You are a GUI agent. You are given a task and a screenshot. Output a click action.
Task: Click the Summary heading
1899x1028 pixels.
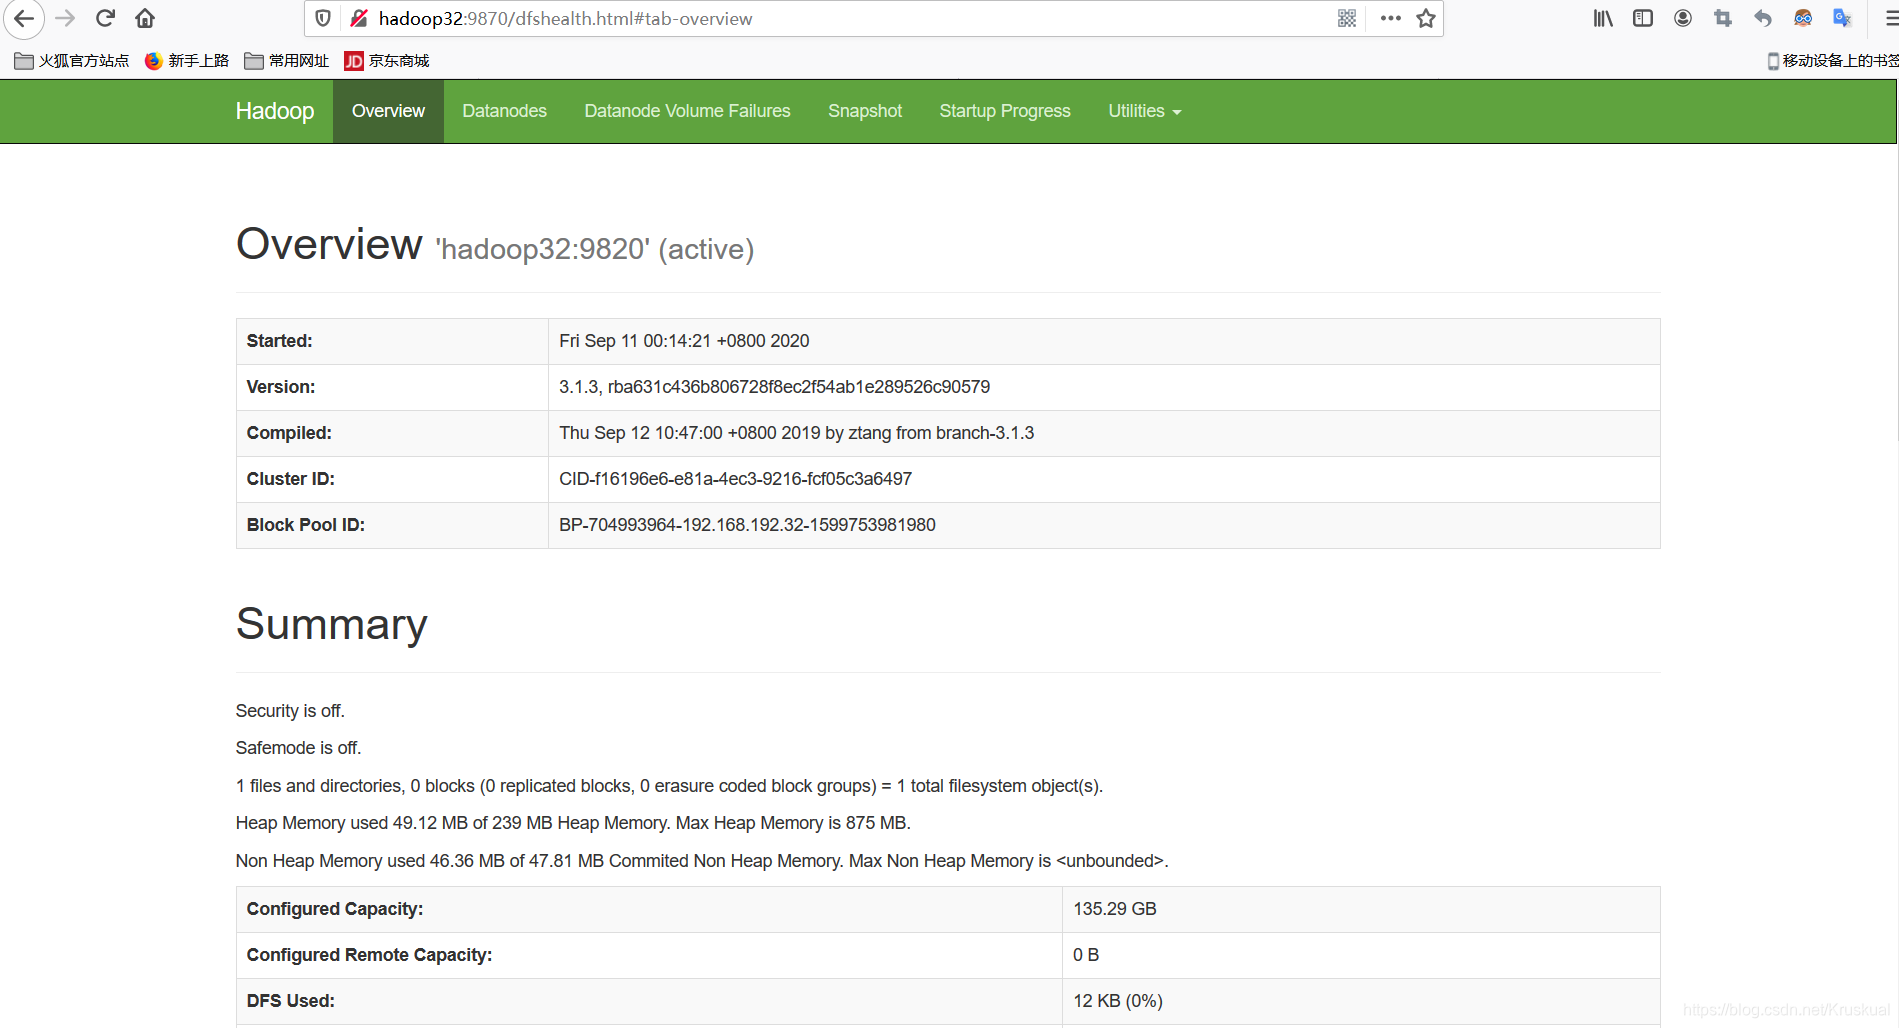(331, 624)
